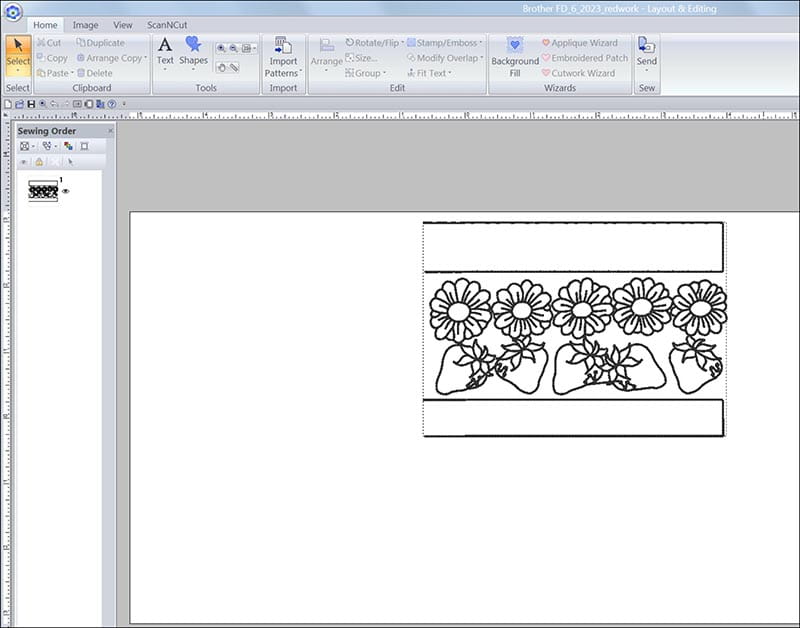Save via quick access floppy icon

pos(31,104)
